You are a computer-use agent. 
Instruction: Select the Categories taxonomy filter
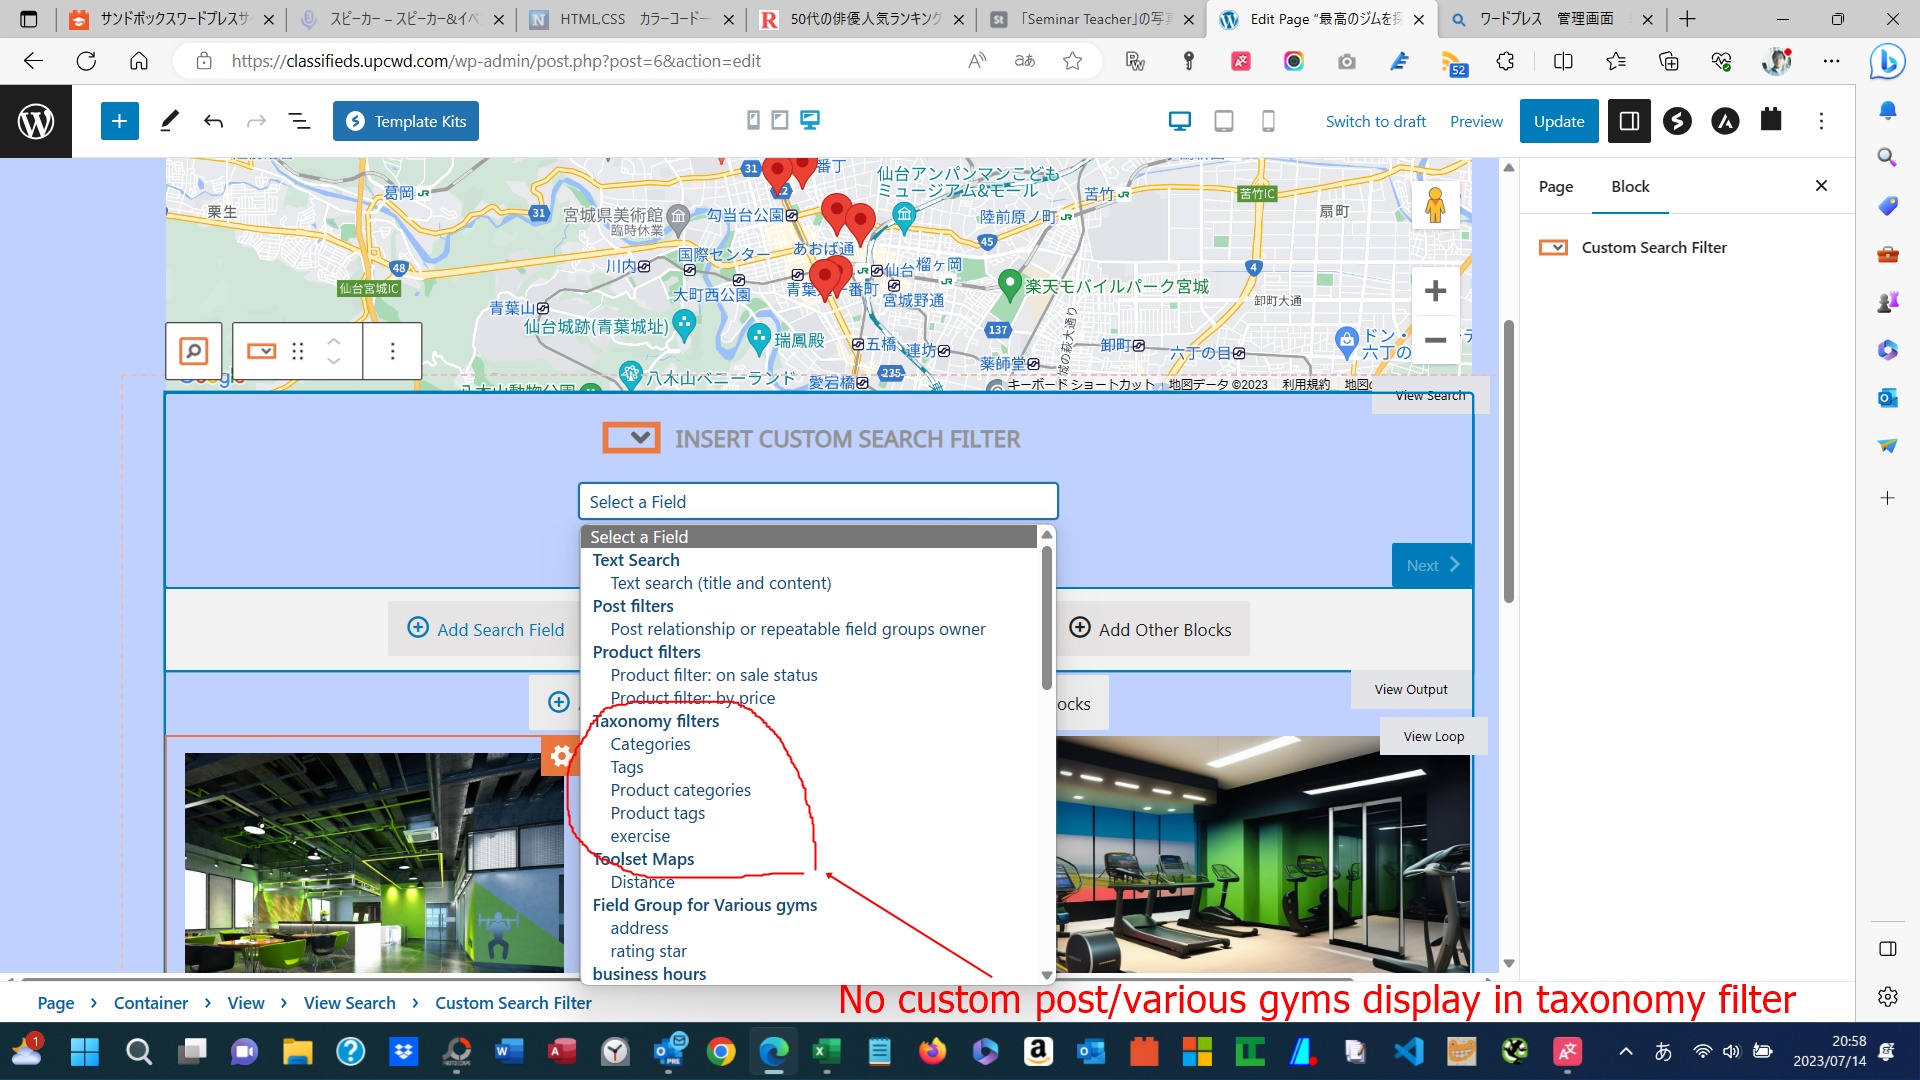point(650,744)
